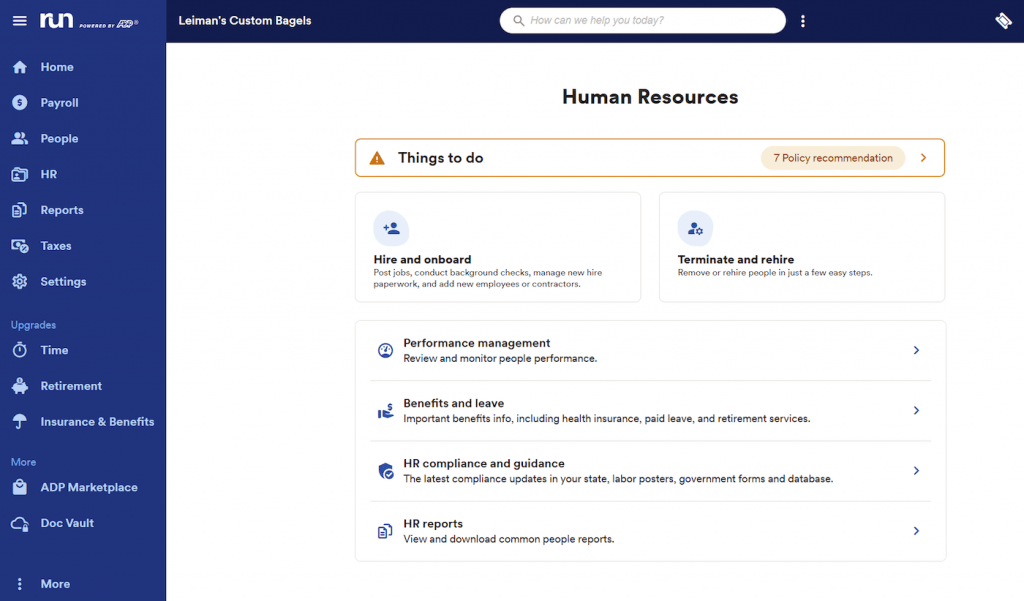Open the three-dot menu beside search

(x=803, y=20)
